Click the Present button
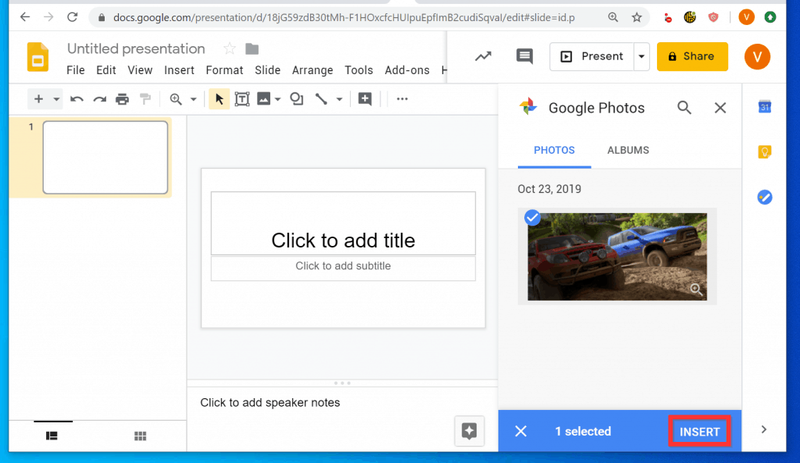800x463 pixels. [592, 56]
